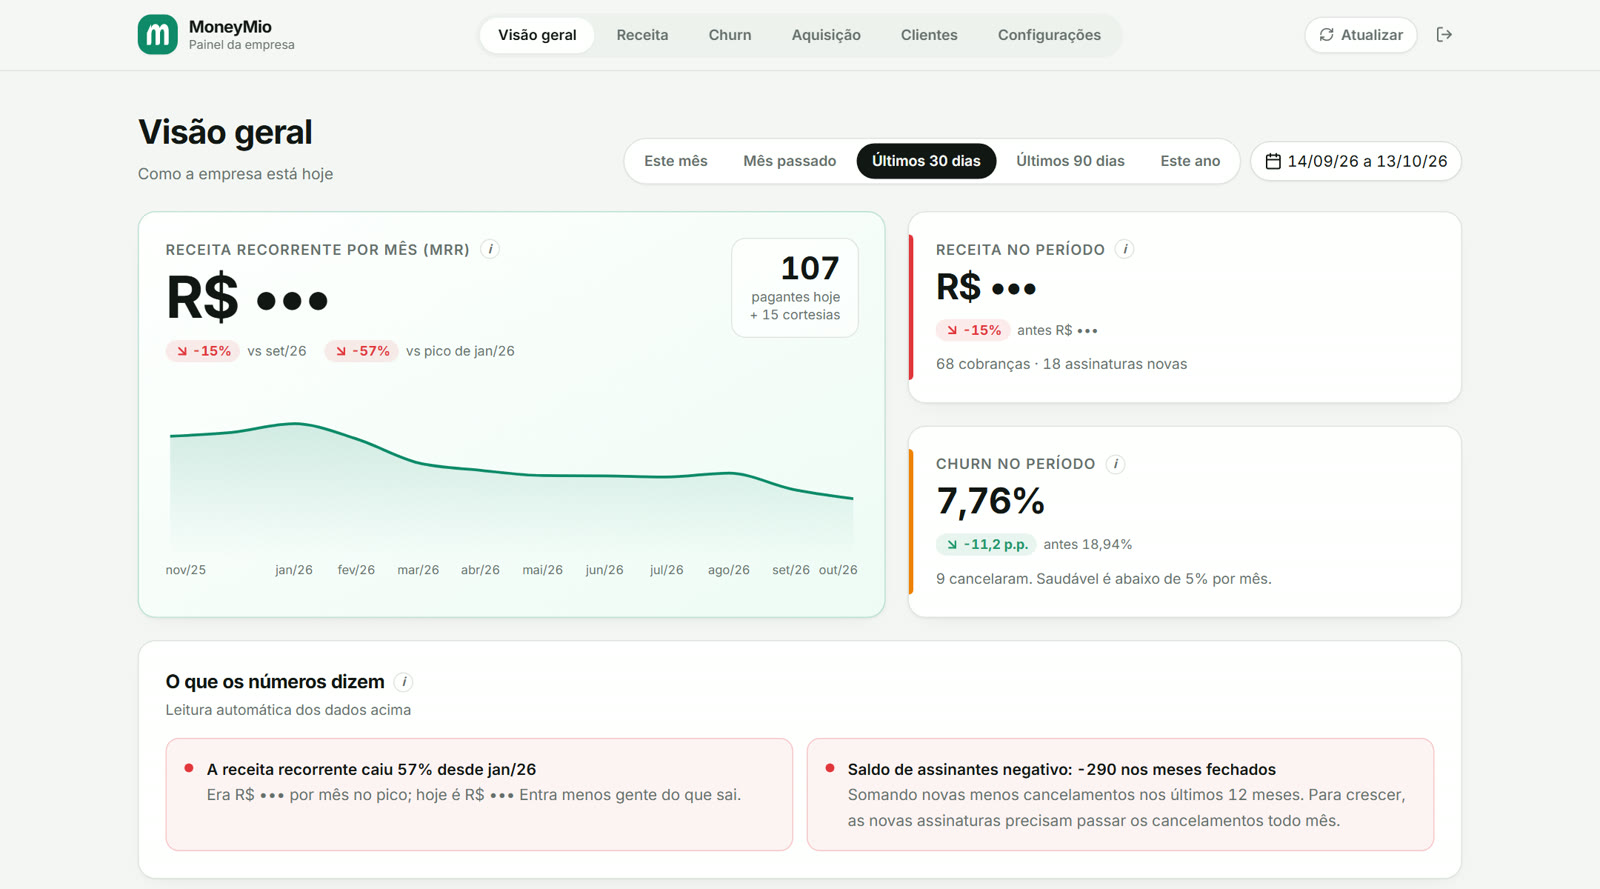Click info icon beside O que os números dizem
The height and width of the screenshot is (889, 1600).
404,682
